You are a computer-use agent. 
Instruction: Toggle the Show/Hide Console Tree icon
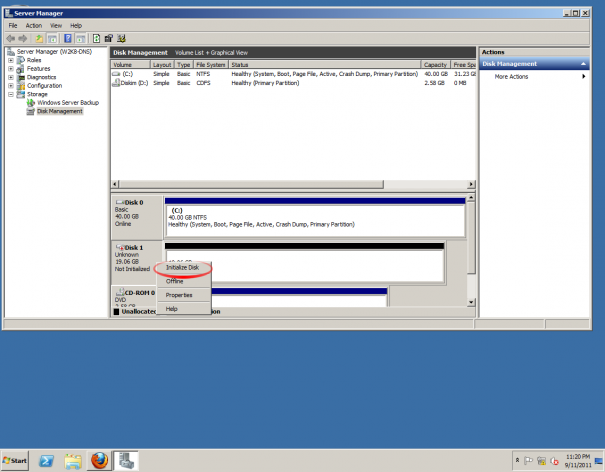pyautogui.click(x=52, y=38)
